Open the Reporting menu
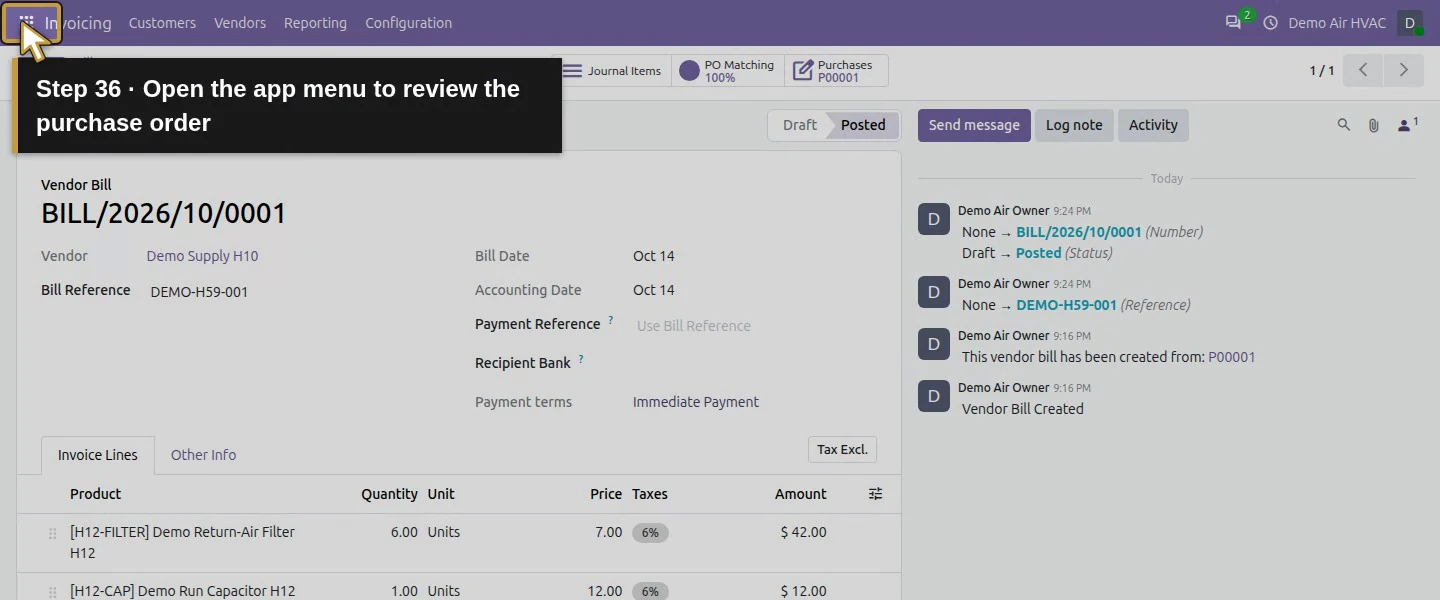Viewport: 1440px width, 600px height. 315,22
